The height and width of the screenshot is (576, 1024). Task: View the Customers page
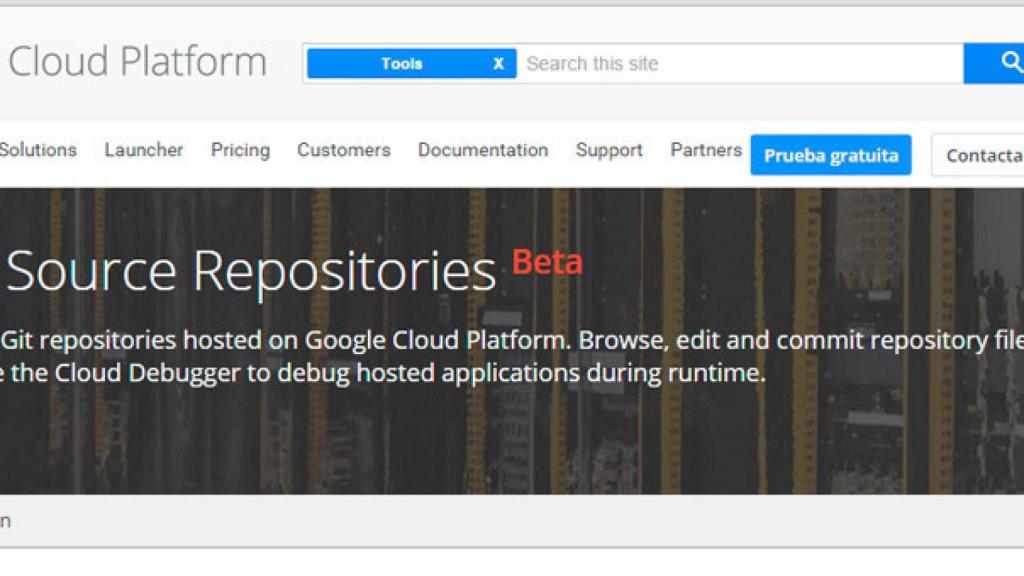(343, 150)
